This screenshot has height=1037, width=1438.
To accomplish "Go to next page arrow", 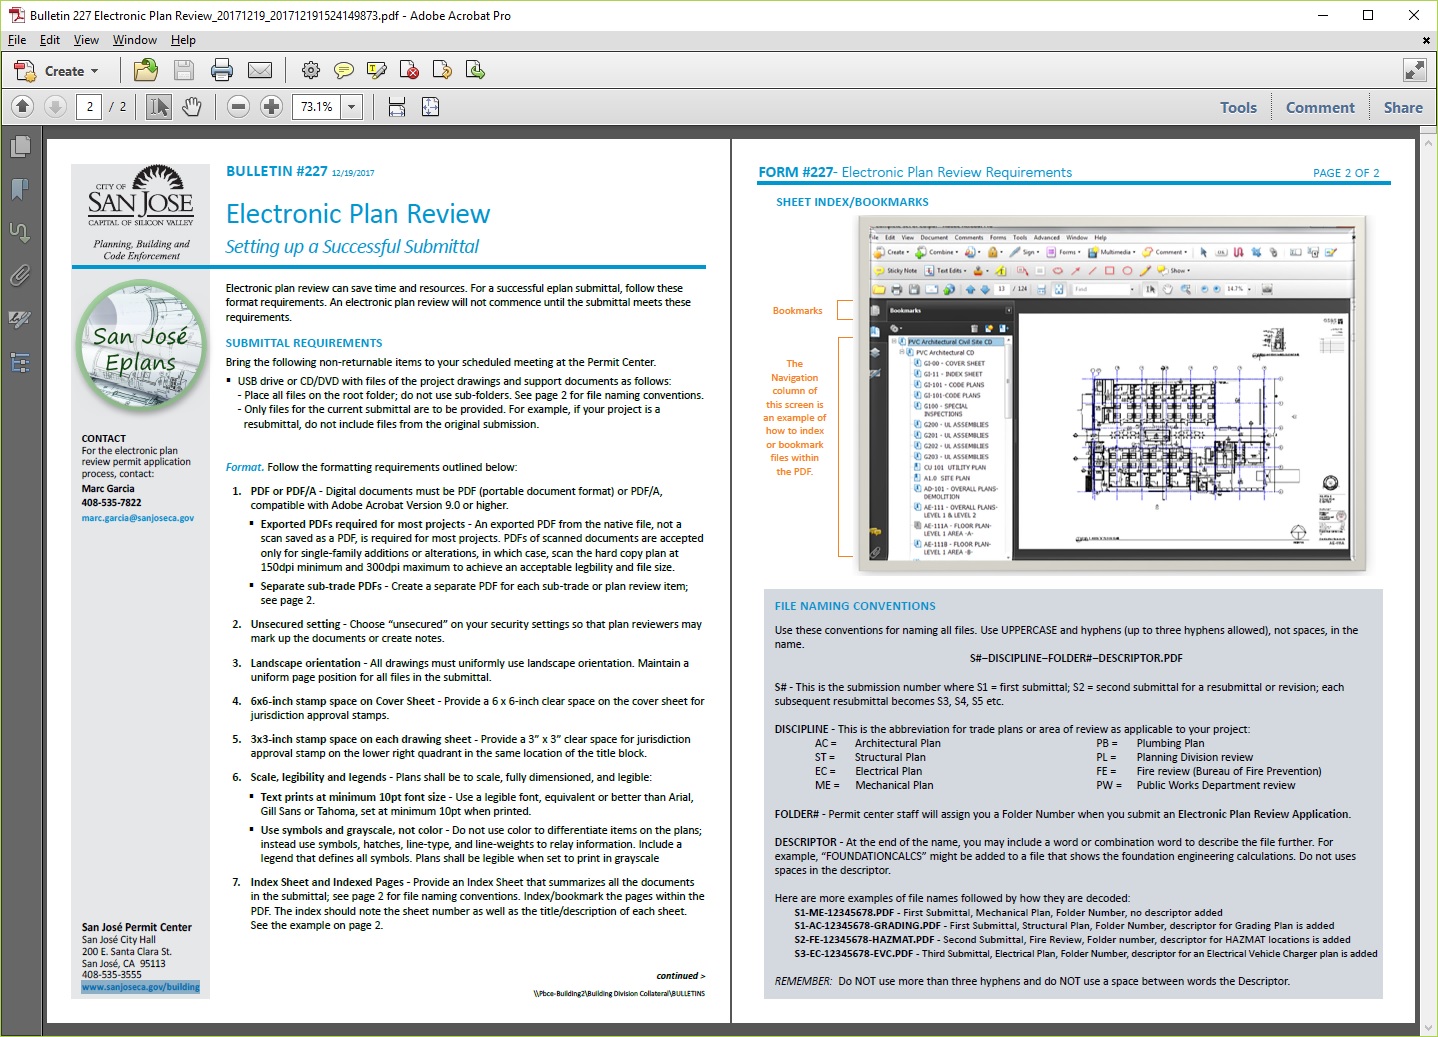I will click(x=56, y=106).
